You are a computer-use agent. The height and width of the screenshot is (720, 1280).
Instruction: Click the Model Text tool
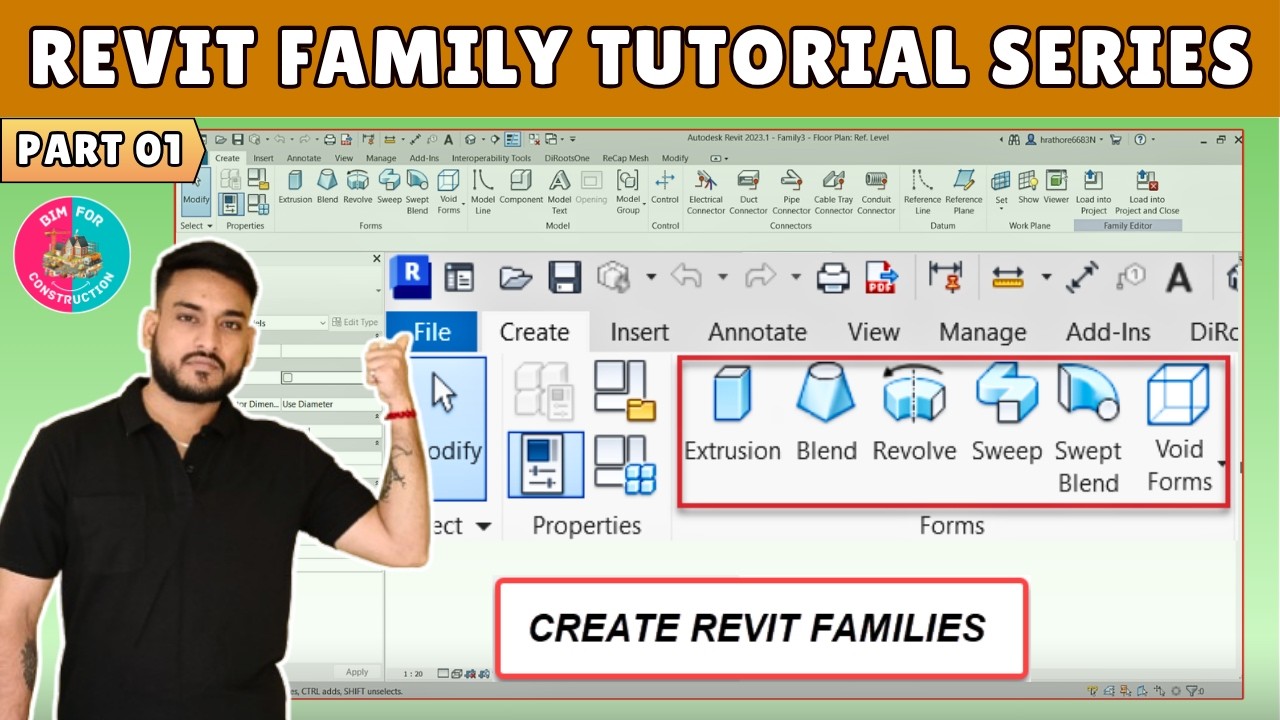point(559,192)
